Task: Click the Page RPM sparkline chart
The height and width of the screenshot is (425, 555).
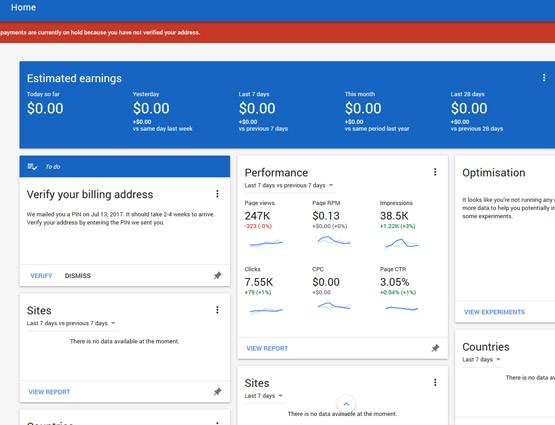Action: 334,241
